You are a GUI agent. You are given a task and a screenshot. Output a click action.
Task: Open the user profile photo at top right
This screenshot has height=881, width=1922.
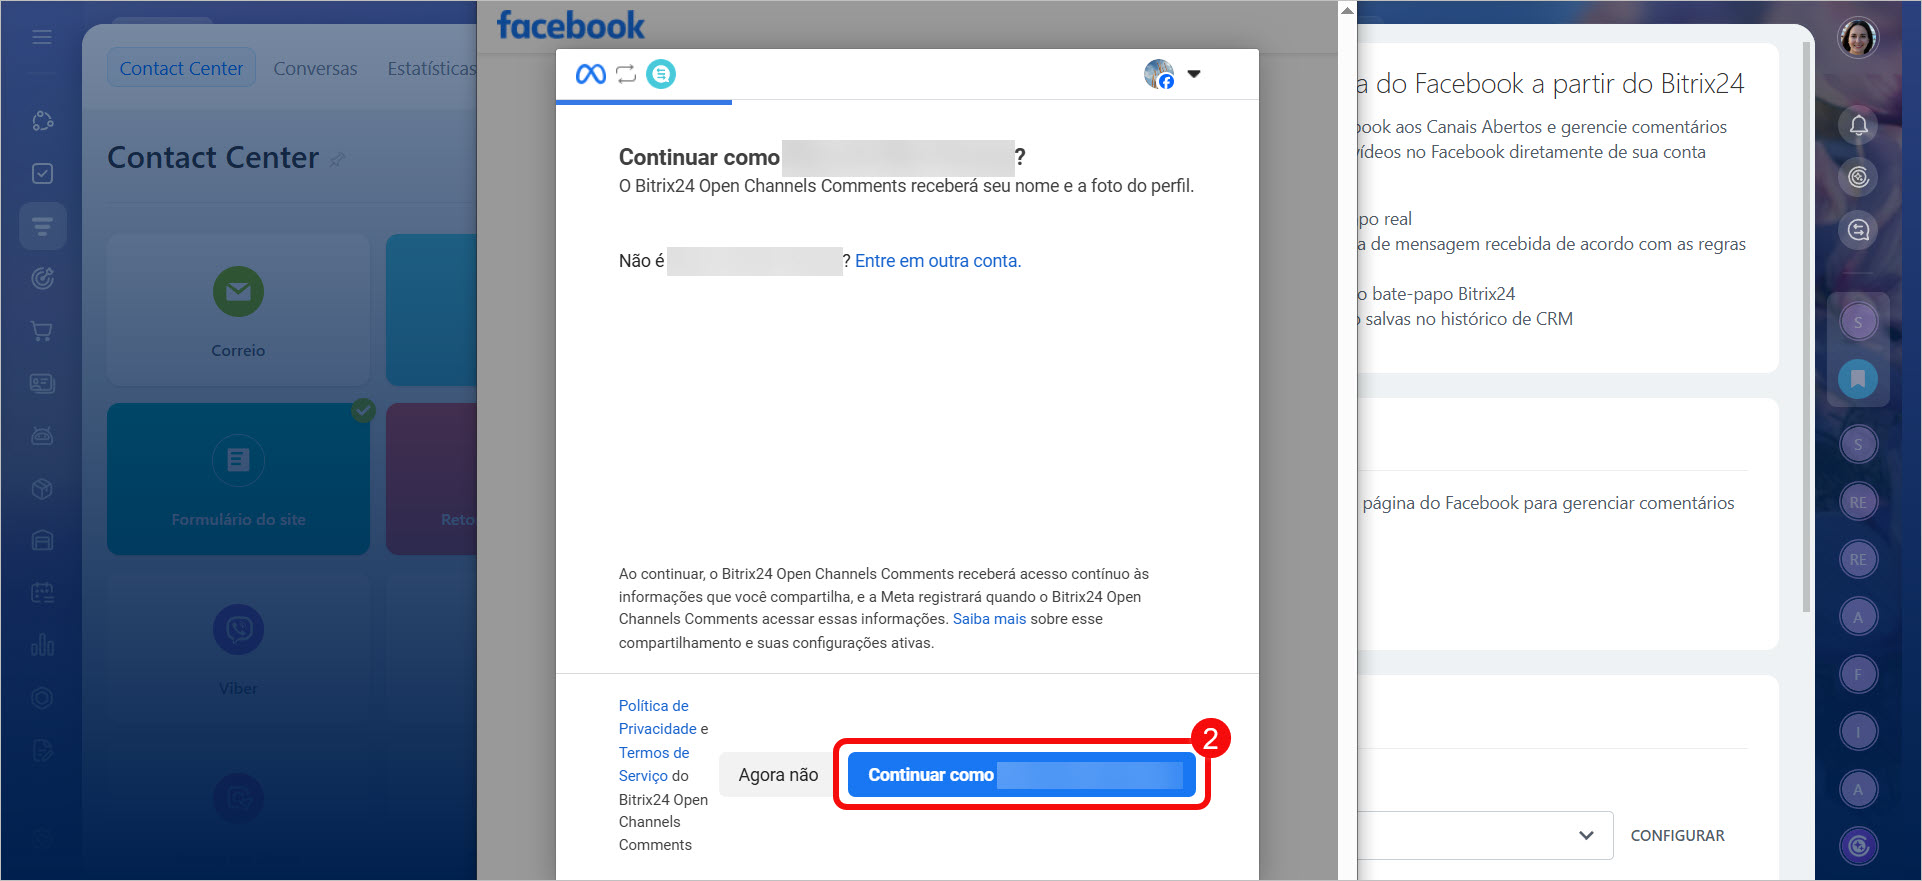pos(1858,38)
